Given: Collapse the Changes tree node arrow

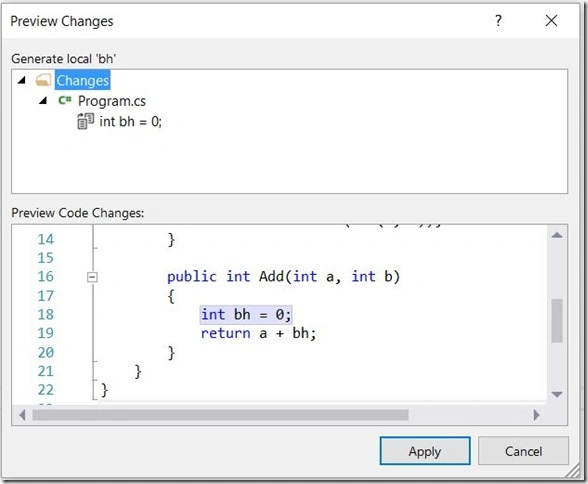Looking at the screenshot, I should point(22,80).
